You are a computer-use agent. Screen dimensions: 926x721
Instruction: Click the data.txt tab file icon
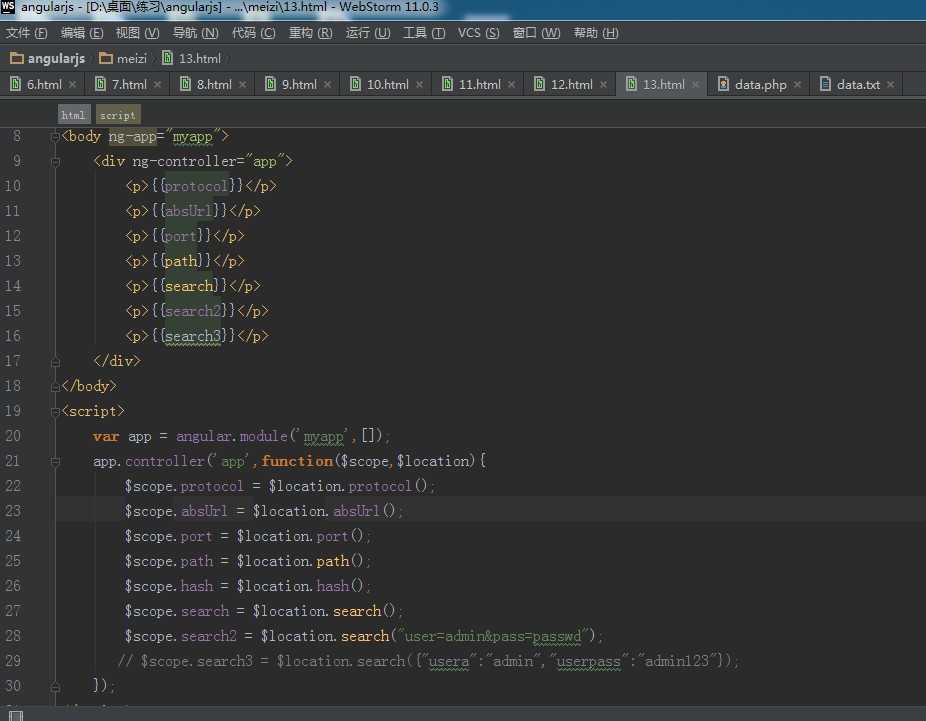(825, 84)
